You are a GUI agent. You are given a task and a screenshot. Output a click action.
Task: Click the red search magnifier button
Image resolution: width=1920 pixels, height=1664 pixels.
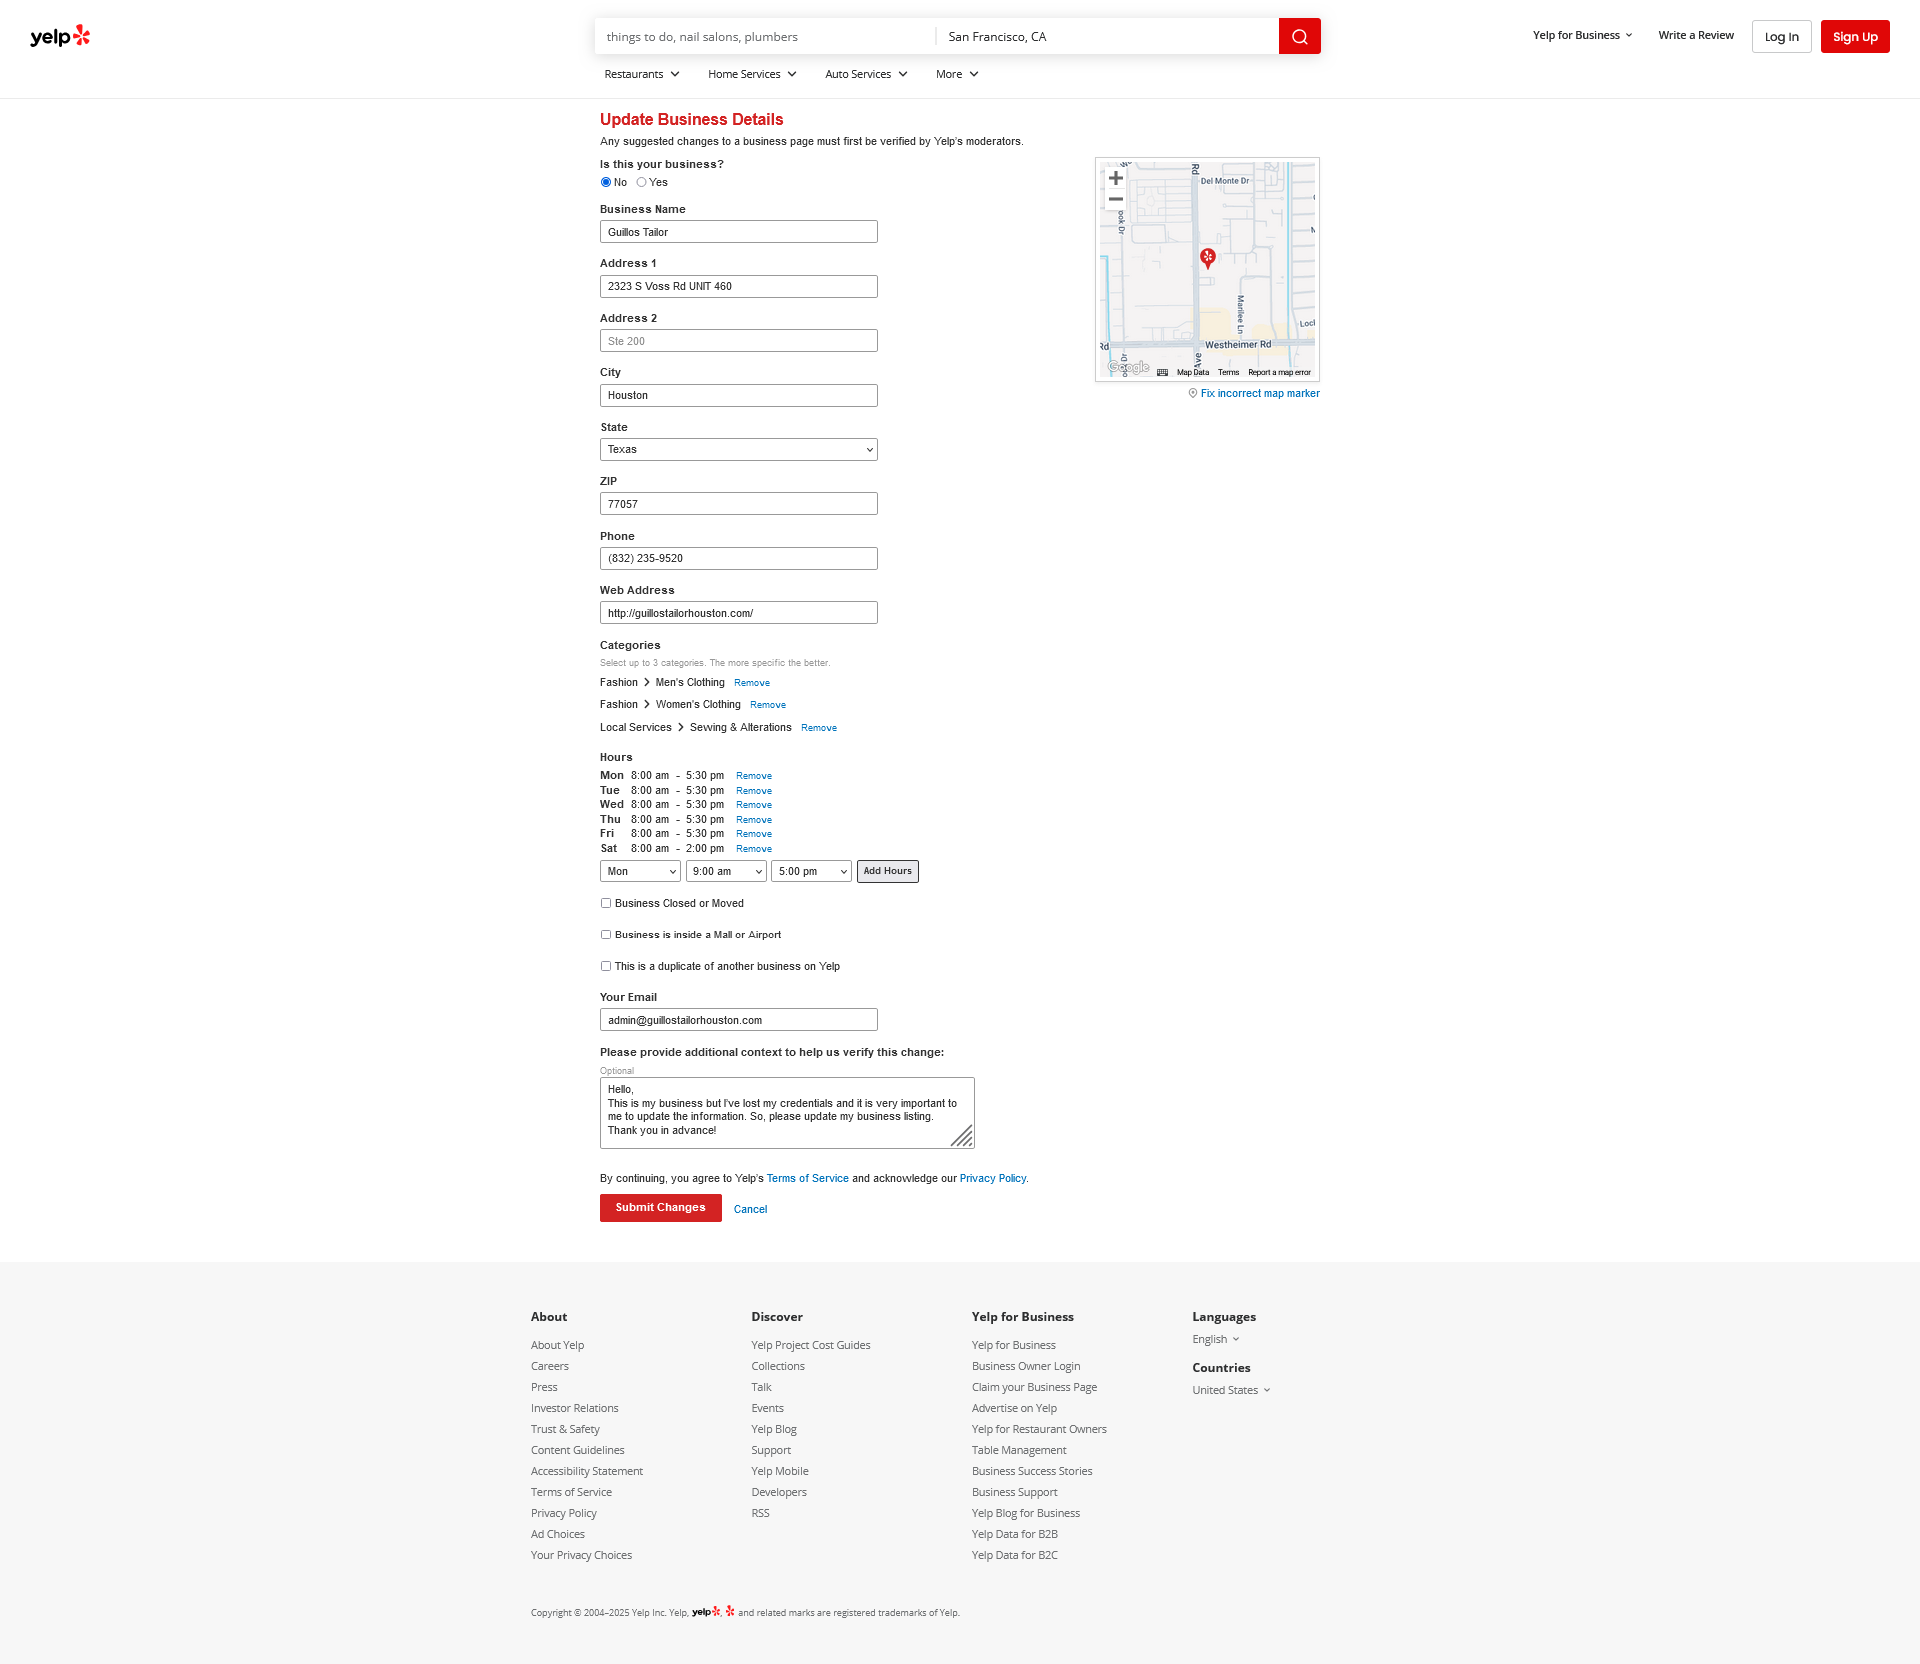click(1299, 37)
